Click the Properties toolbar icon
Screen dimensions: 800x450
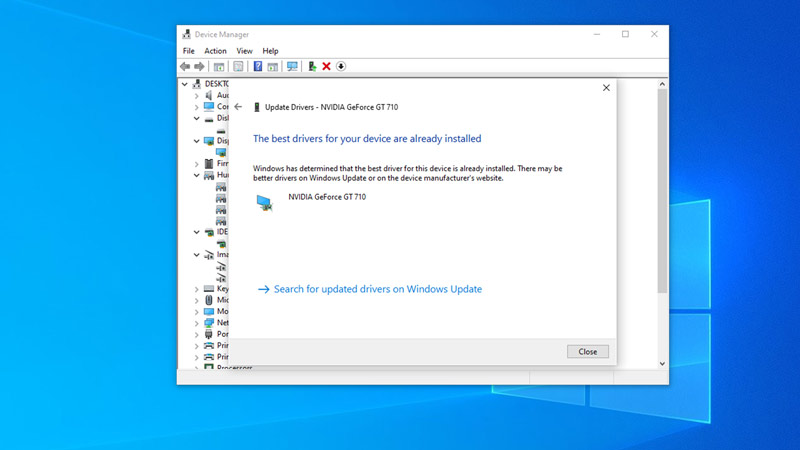[x=238, y=66]
